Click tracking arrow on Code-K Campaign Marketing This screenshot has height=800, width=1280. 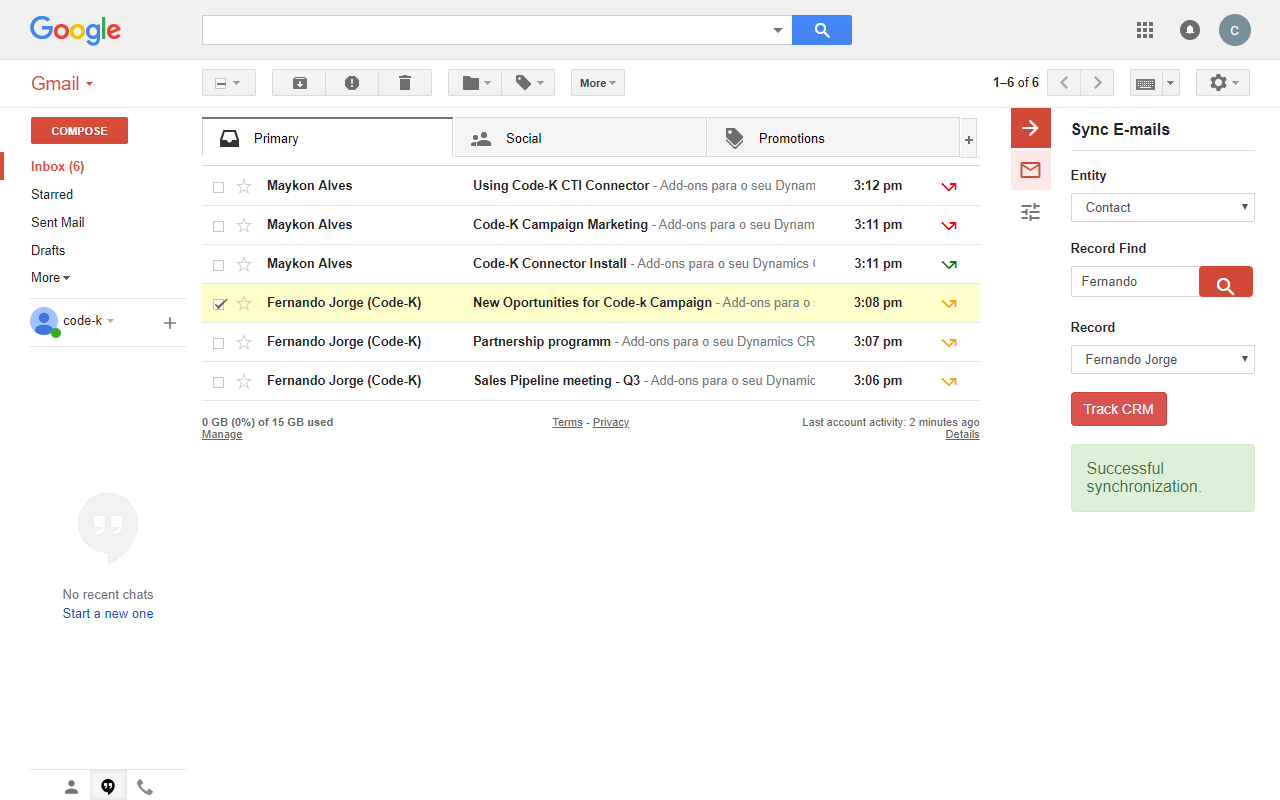(x=949, y=225)
